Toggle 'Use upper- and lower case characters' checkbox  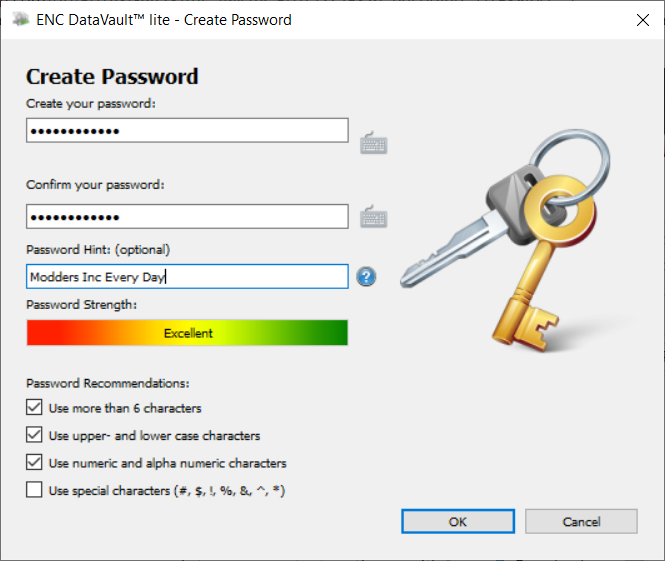[x=34, y=435]
